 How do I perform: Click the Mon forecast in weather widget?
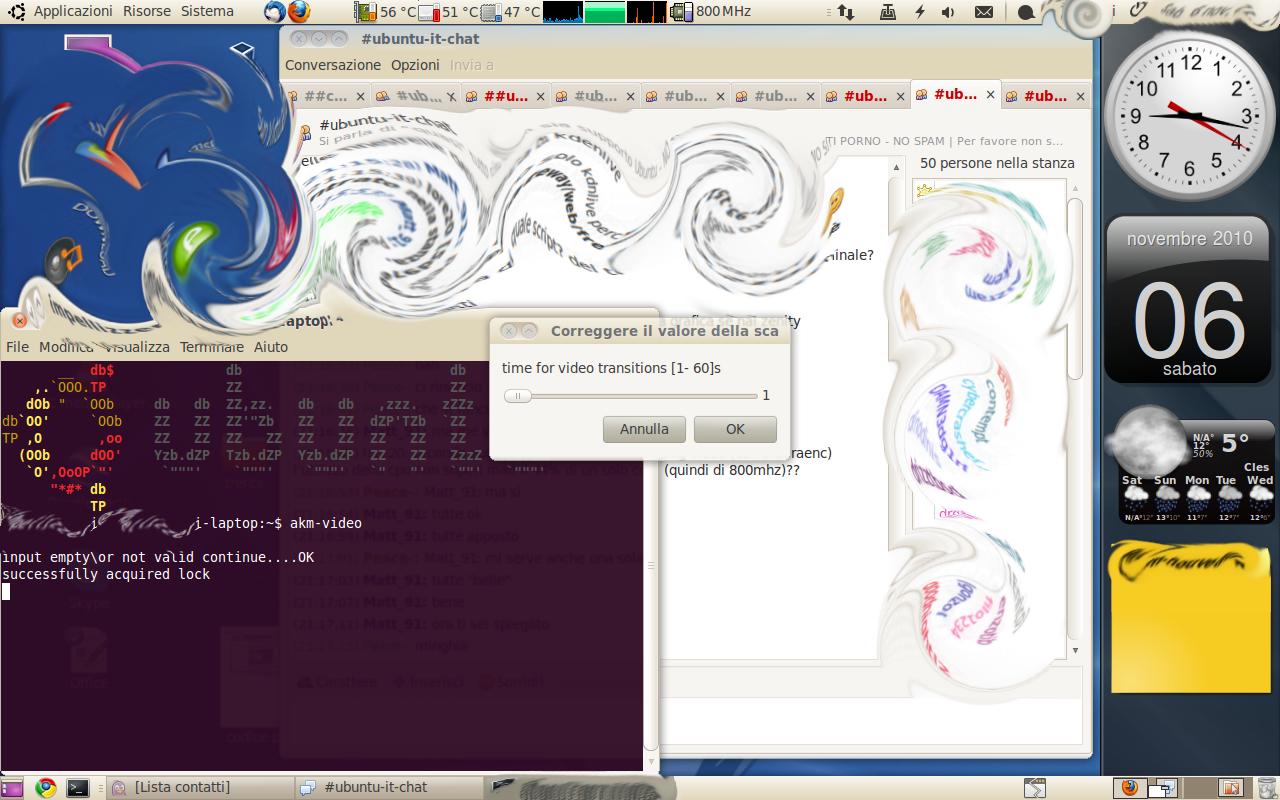(1197, 497)
